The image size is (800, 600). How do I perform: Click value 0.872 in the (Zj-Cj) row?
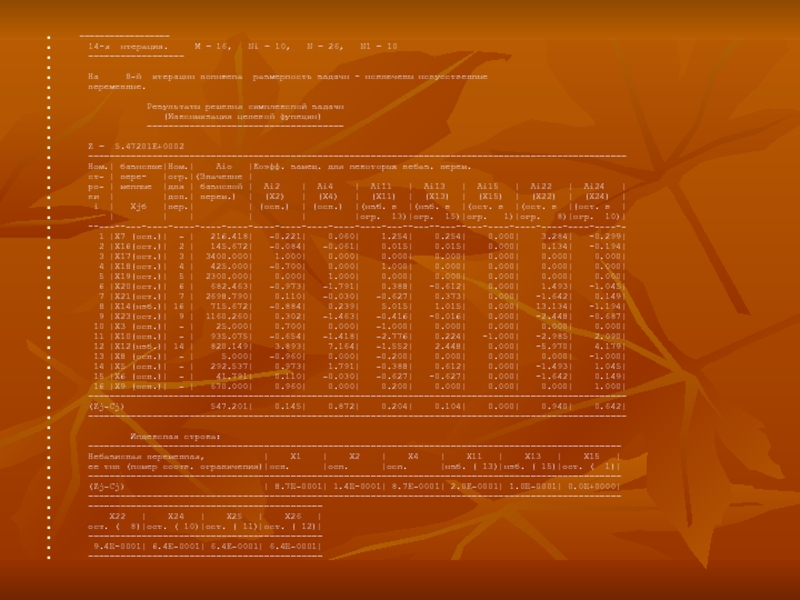341,407
